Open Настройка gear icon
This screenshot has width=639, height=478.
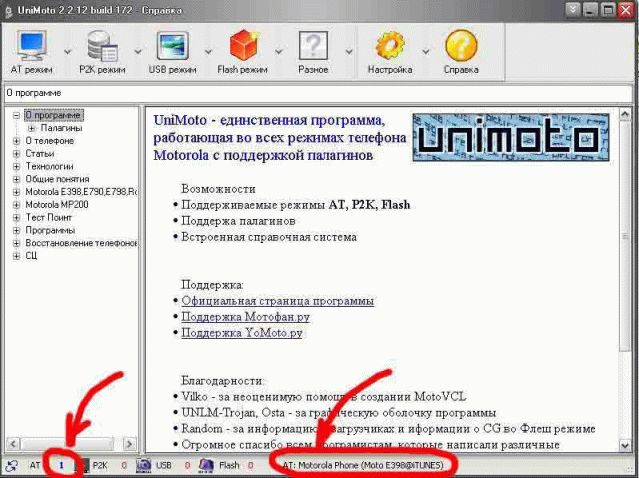pos(390,45)
